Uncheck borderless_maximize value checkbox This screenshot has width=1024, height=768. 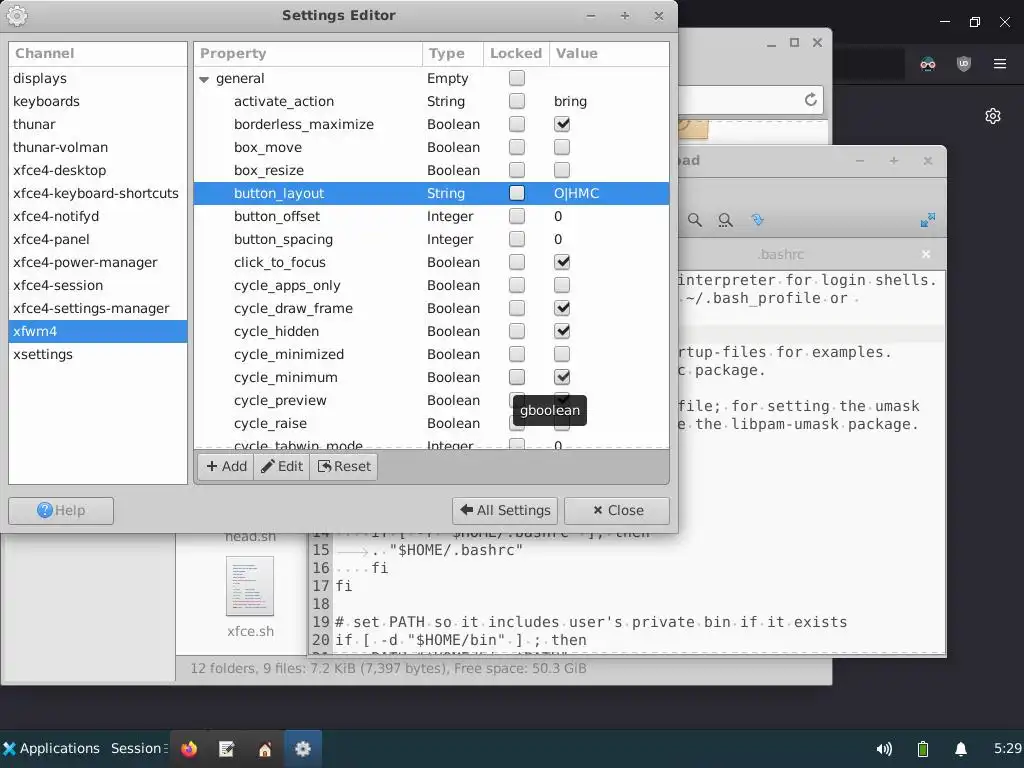562,124
